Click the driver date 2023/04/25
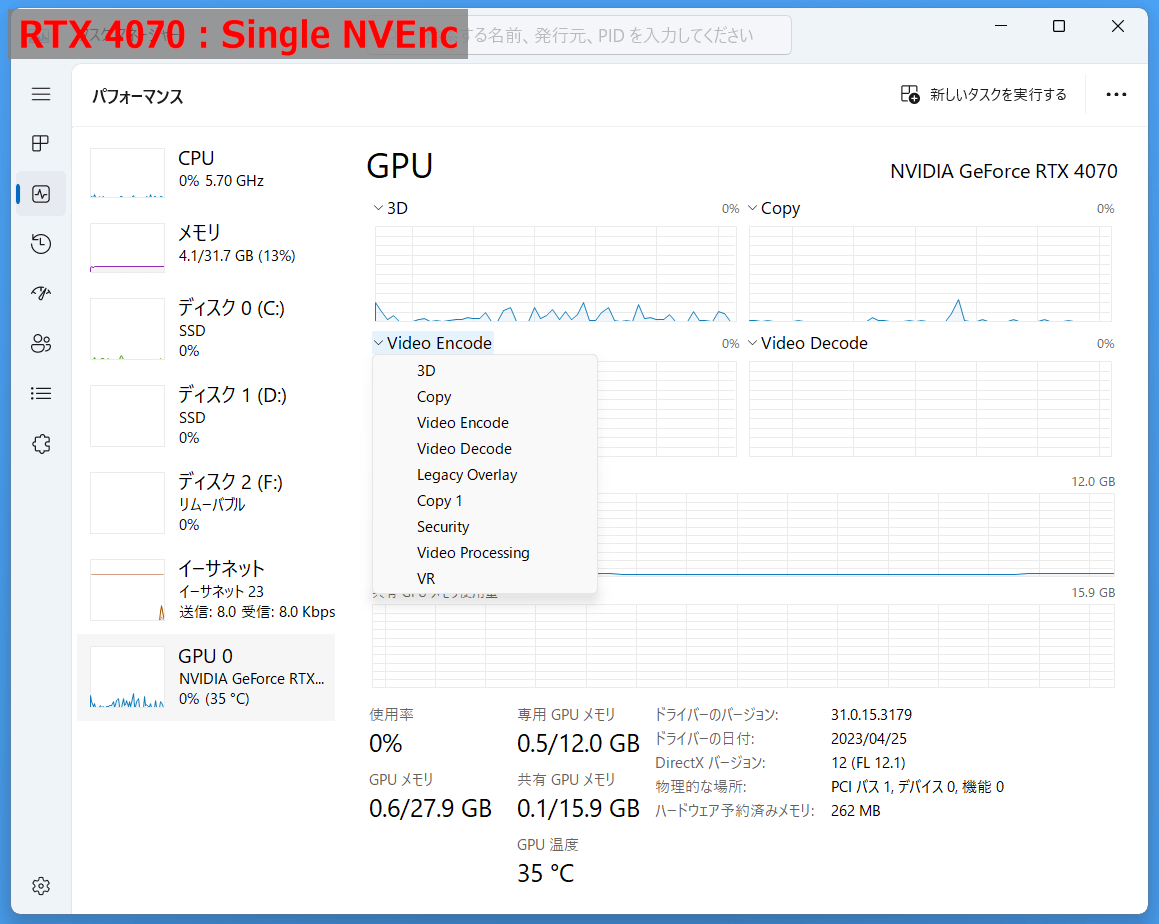The width and height of the screenshot is (1159, 924). point(869,738)
